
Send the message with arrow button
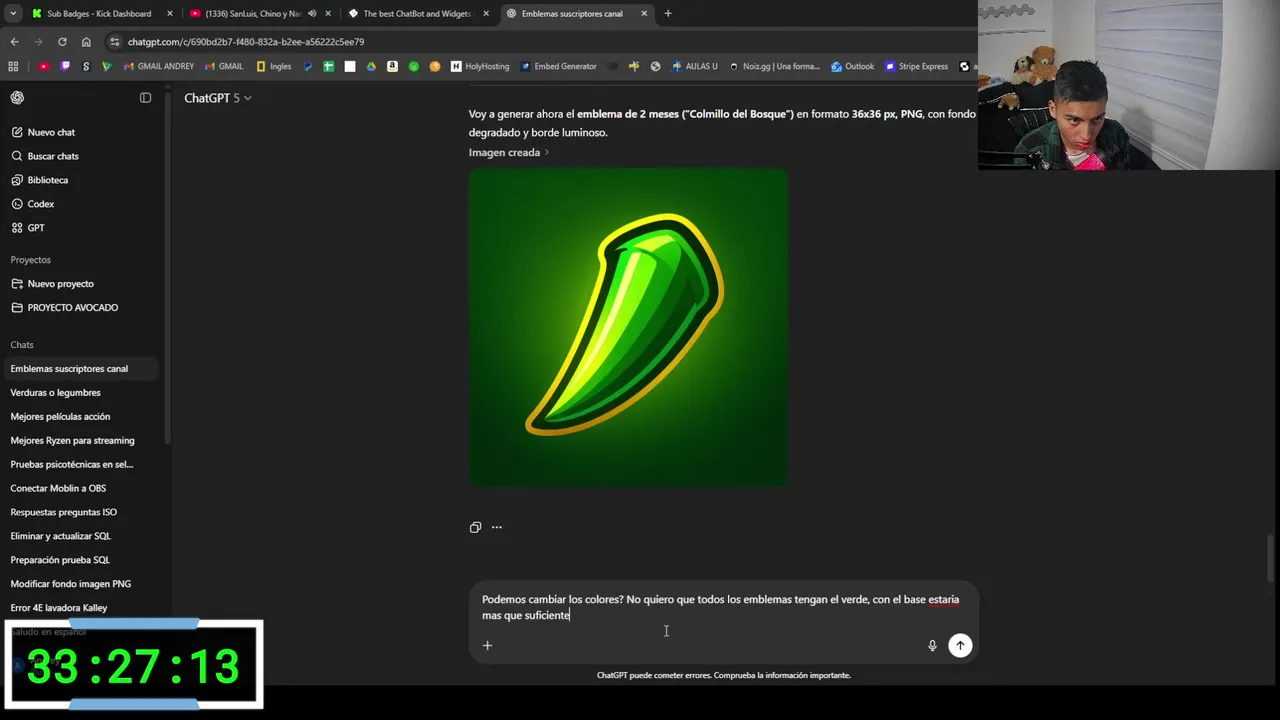960,645
